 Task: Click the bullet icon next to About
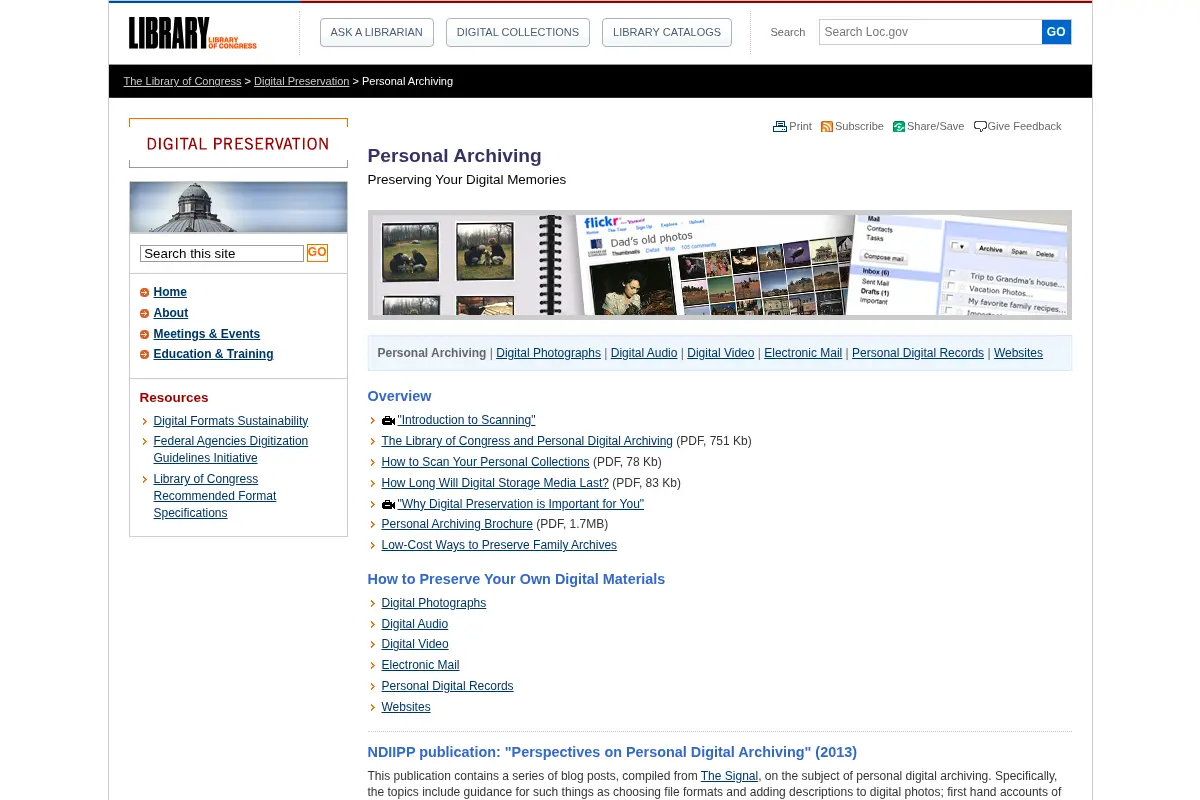click(x=144, y=313)
